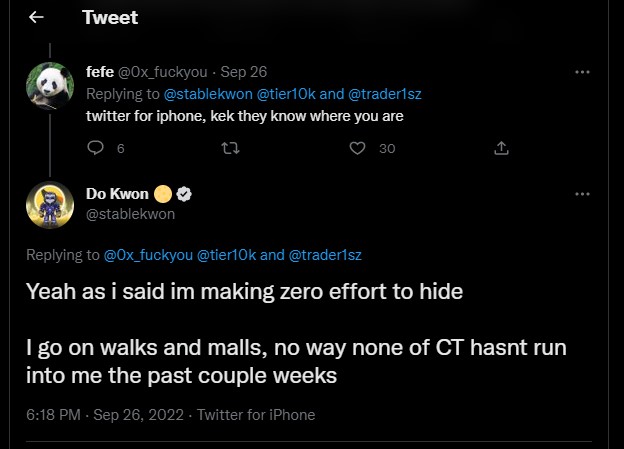Viewport: 624px width, 449px height.
Task: Like fefe's tweet with heart icon
Action: tap(357, 148)
